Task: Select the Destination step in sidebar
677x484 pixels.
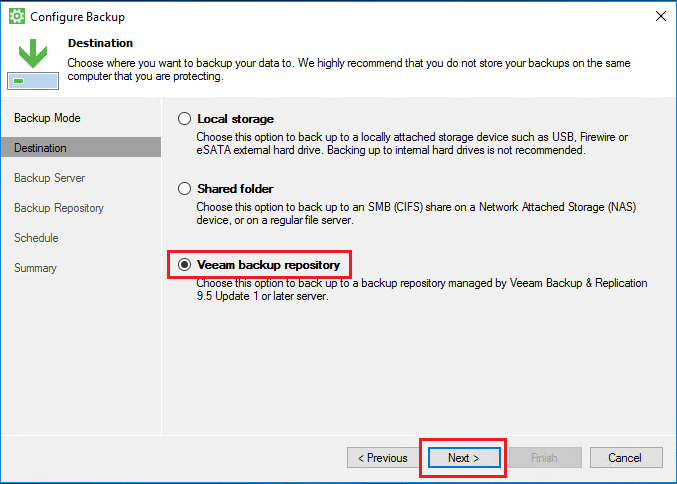Action: click(x=41, y=148)
